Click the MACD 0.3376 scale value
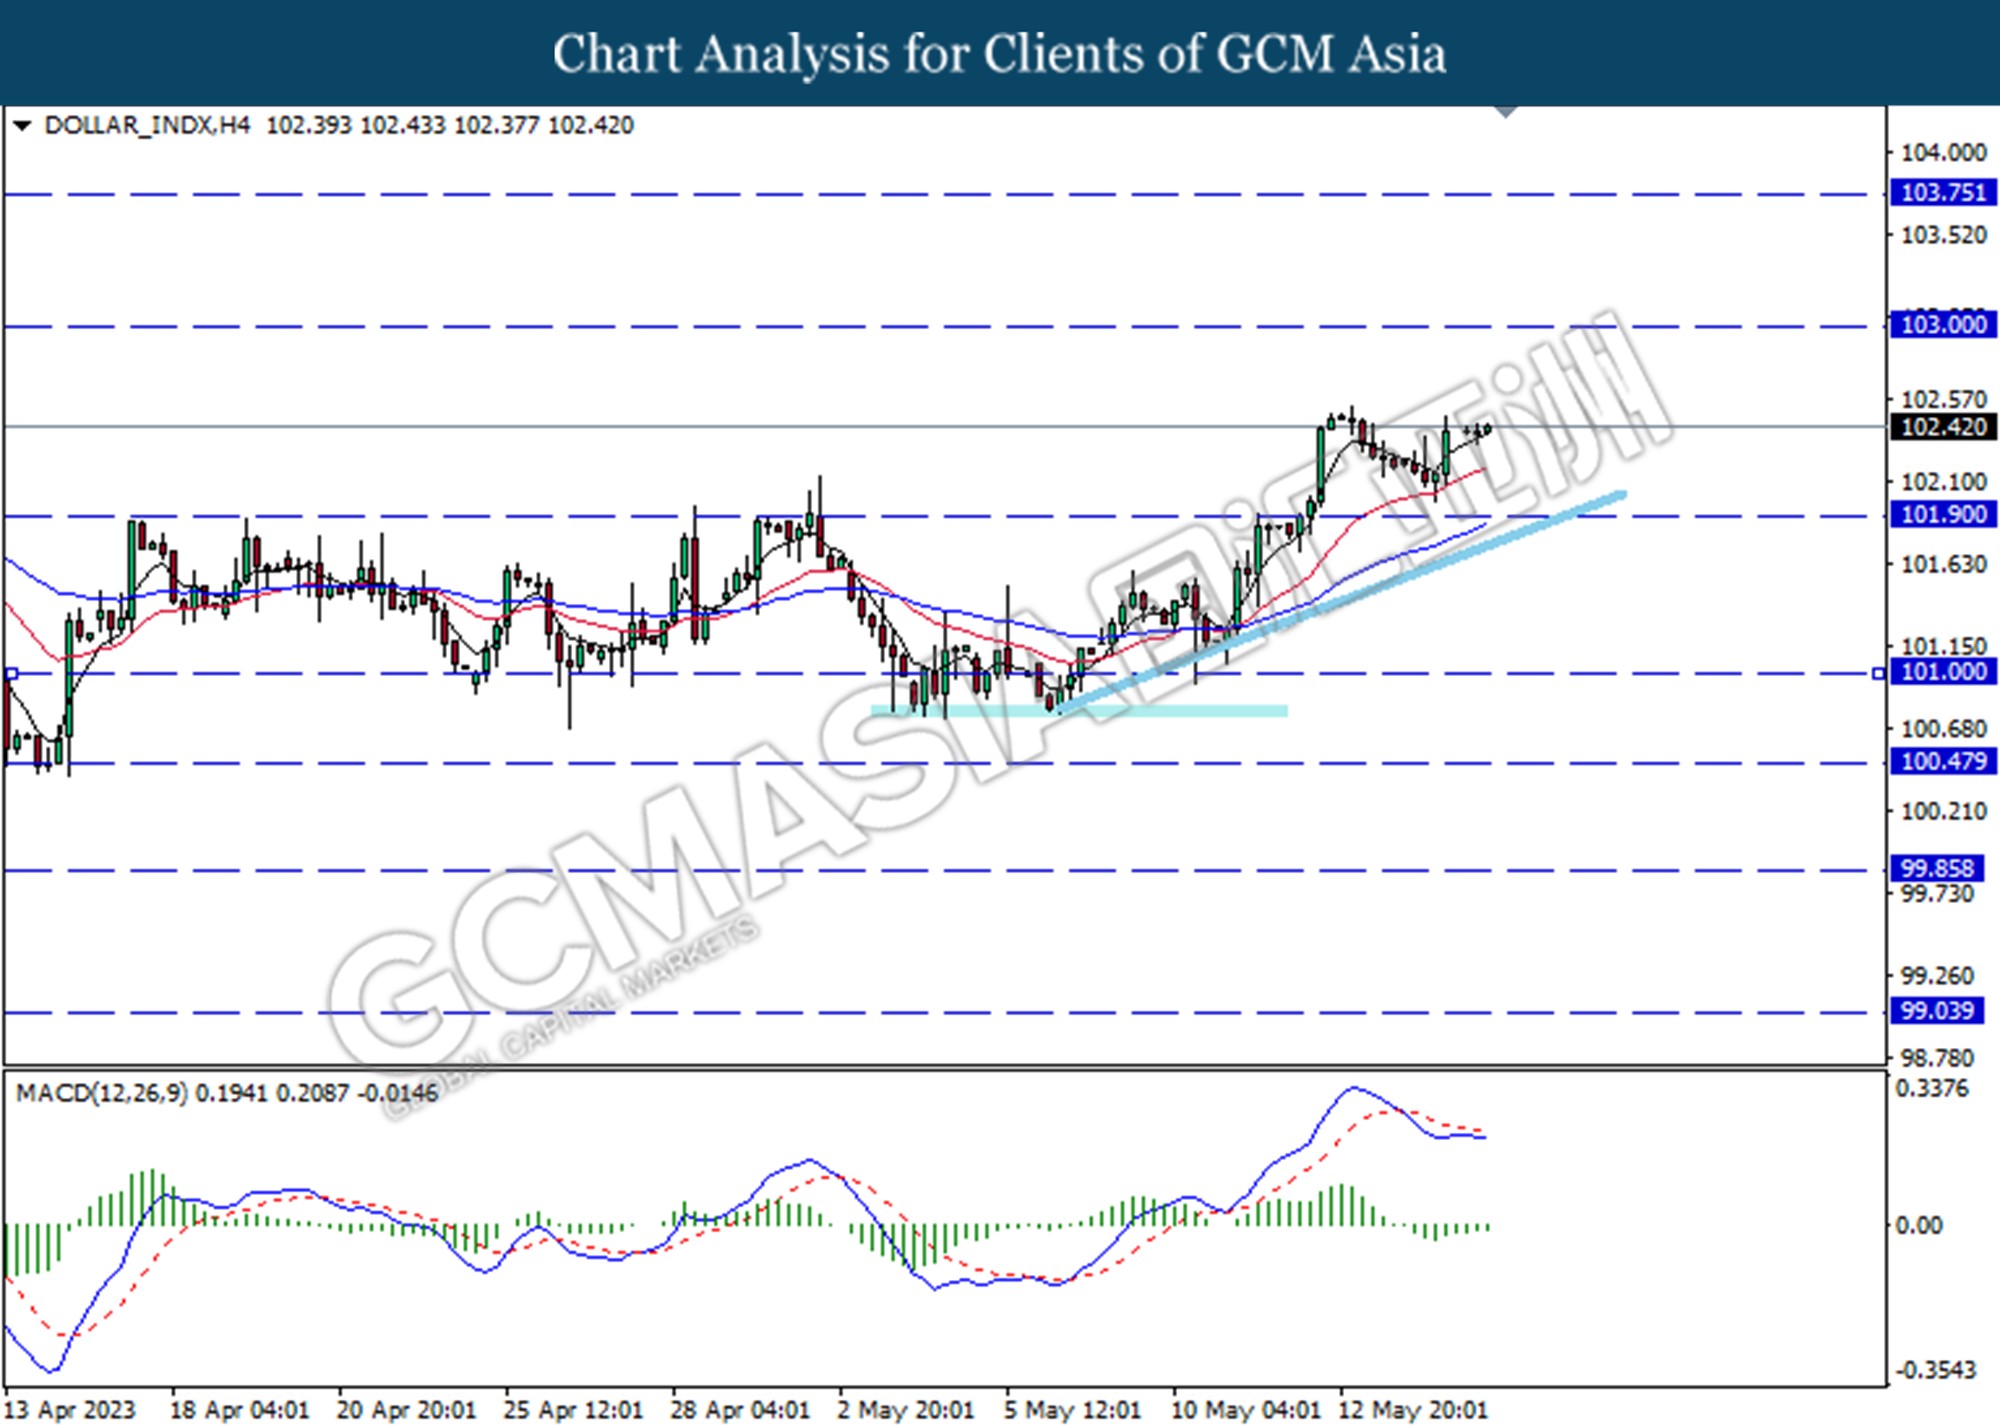This screenshot has height=1428, width=2000. 1932,1088
